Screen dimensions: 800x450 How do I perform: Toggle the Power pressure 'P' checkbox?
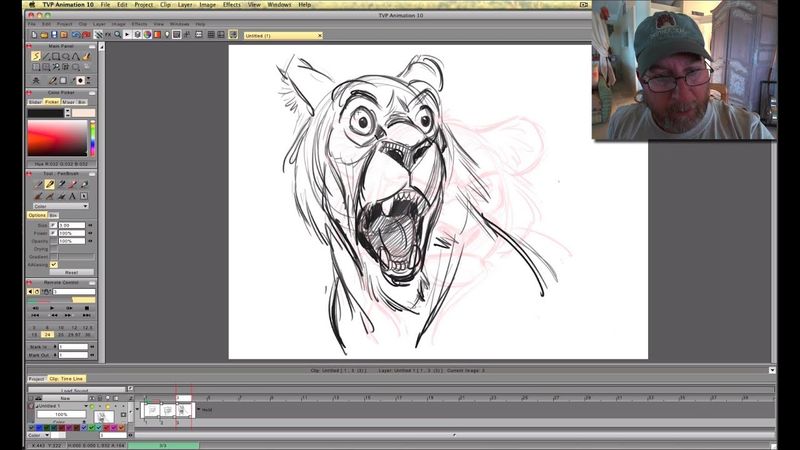54,233
